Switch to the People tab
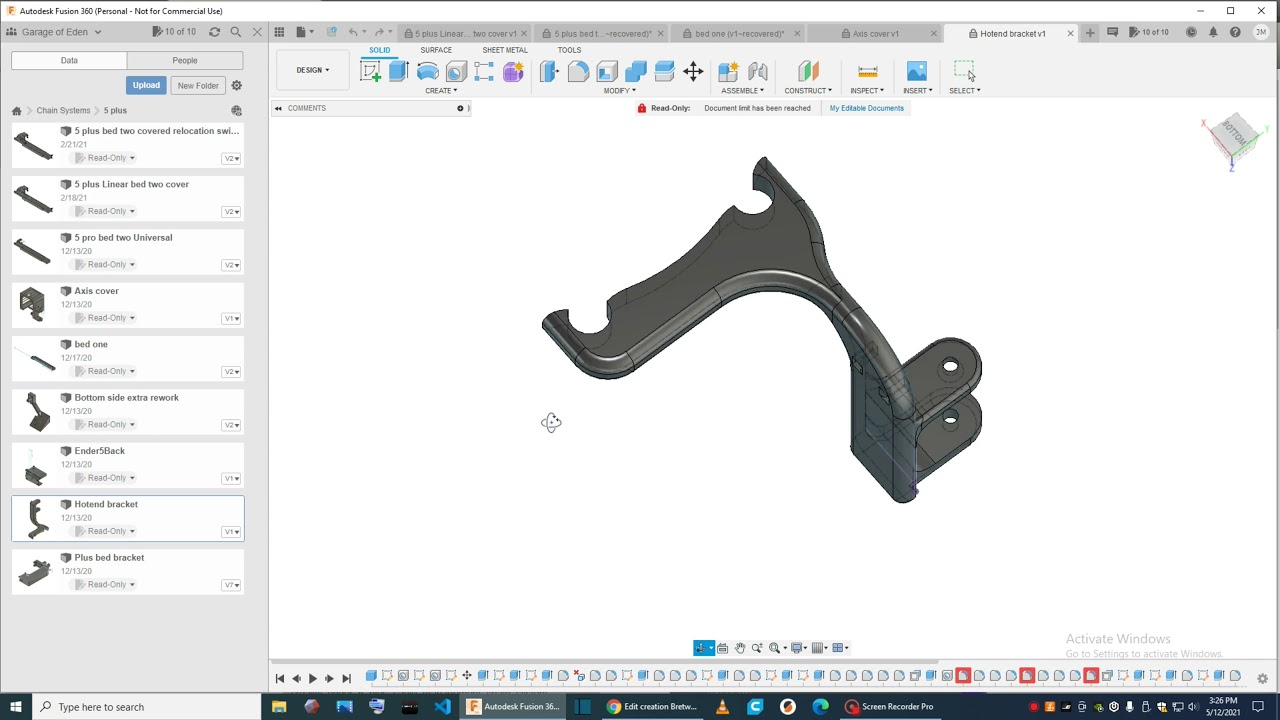Screen dimensions: 1280x720 coord(185,60)
